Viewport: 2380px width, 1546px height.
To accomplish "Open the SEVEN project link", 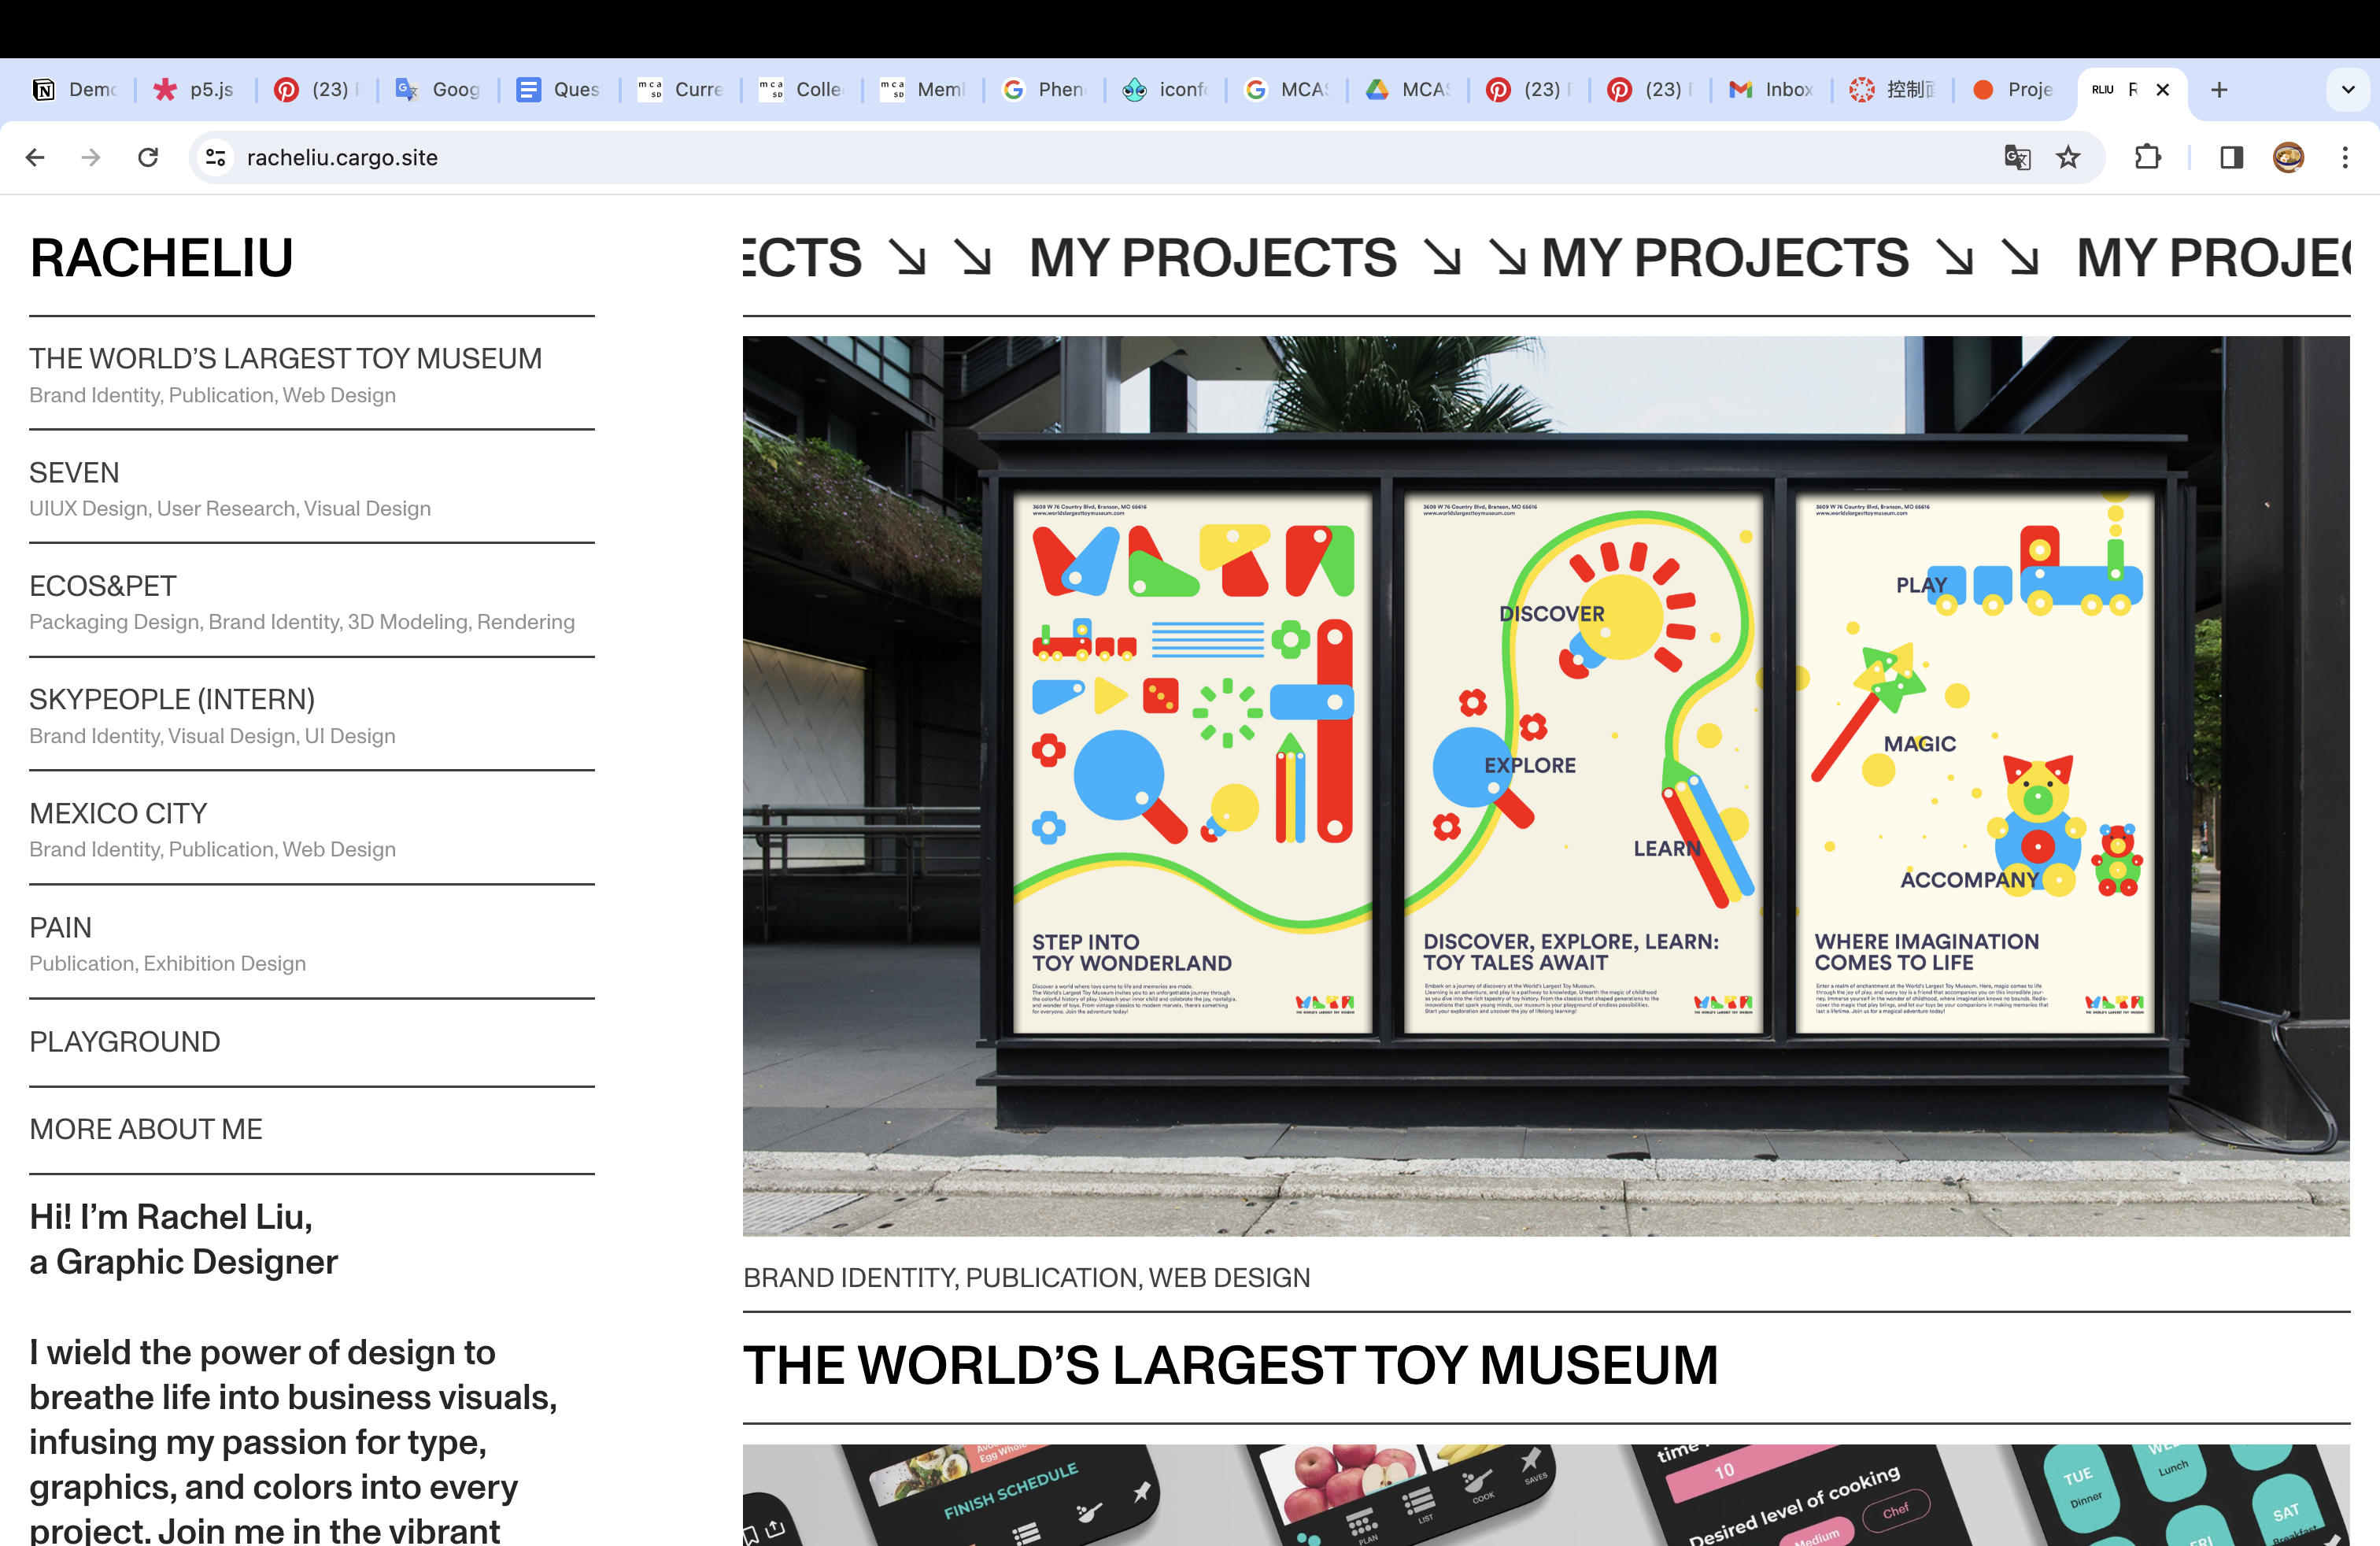I will (x=74, y=472).
